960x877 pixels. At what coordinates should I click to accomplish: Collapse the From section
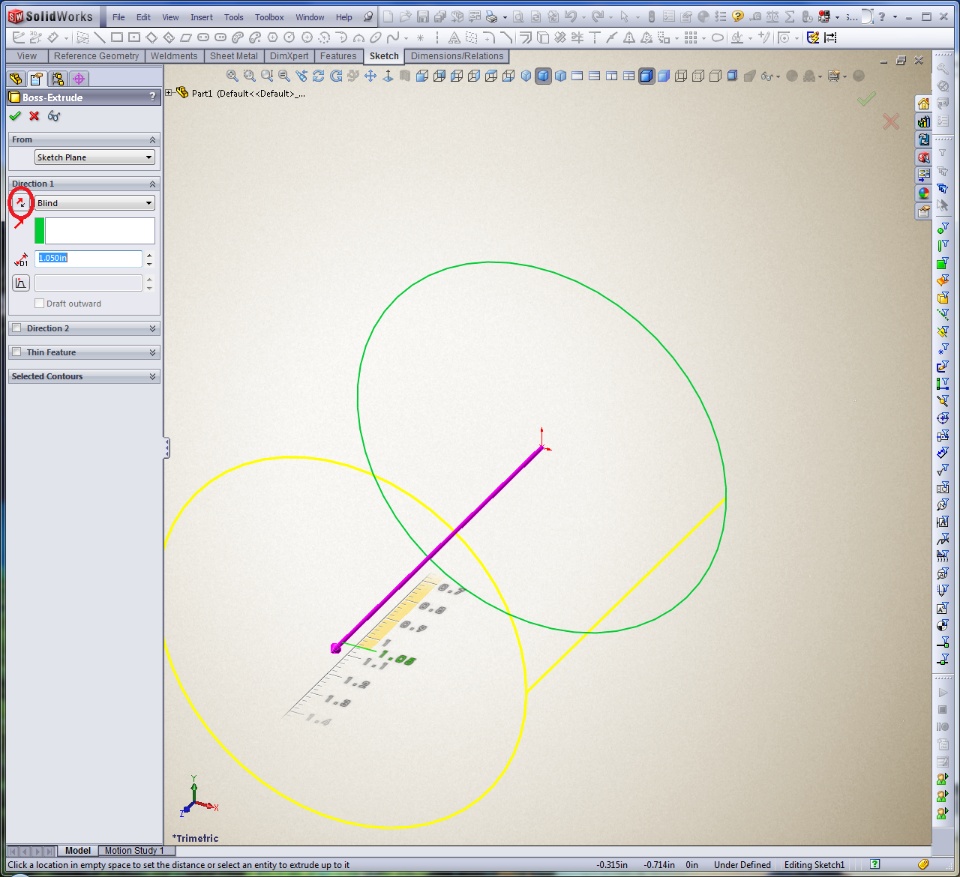pos(152,140)
